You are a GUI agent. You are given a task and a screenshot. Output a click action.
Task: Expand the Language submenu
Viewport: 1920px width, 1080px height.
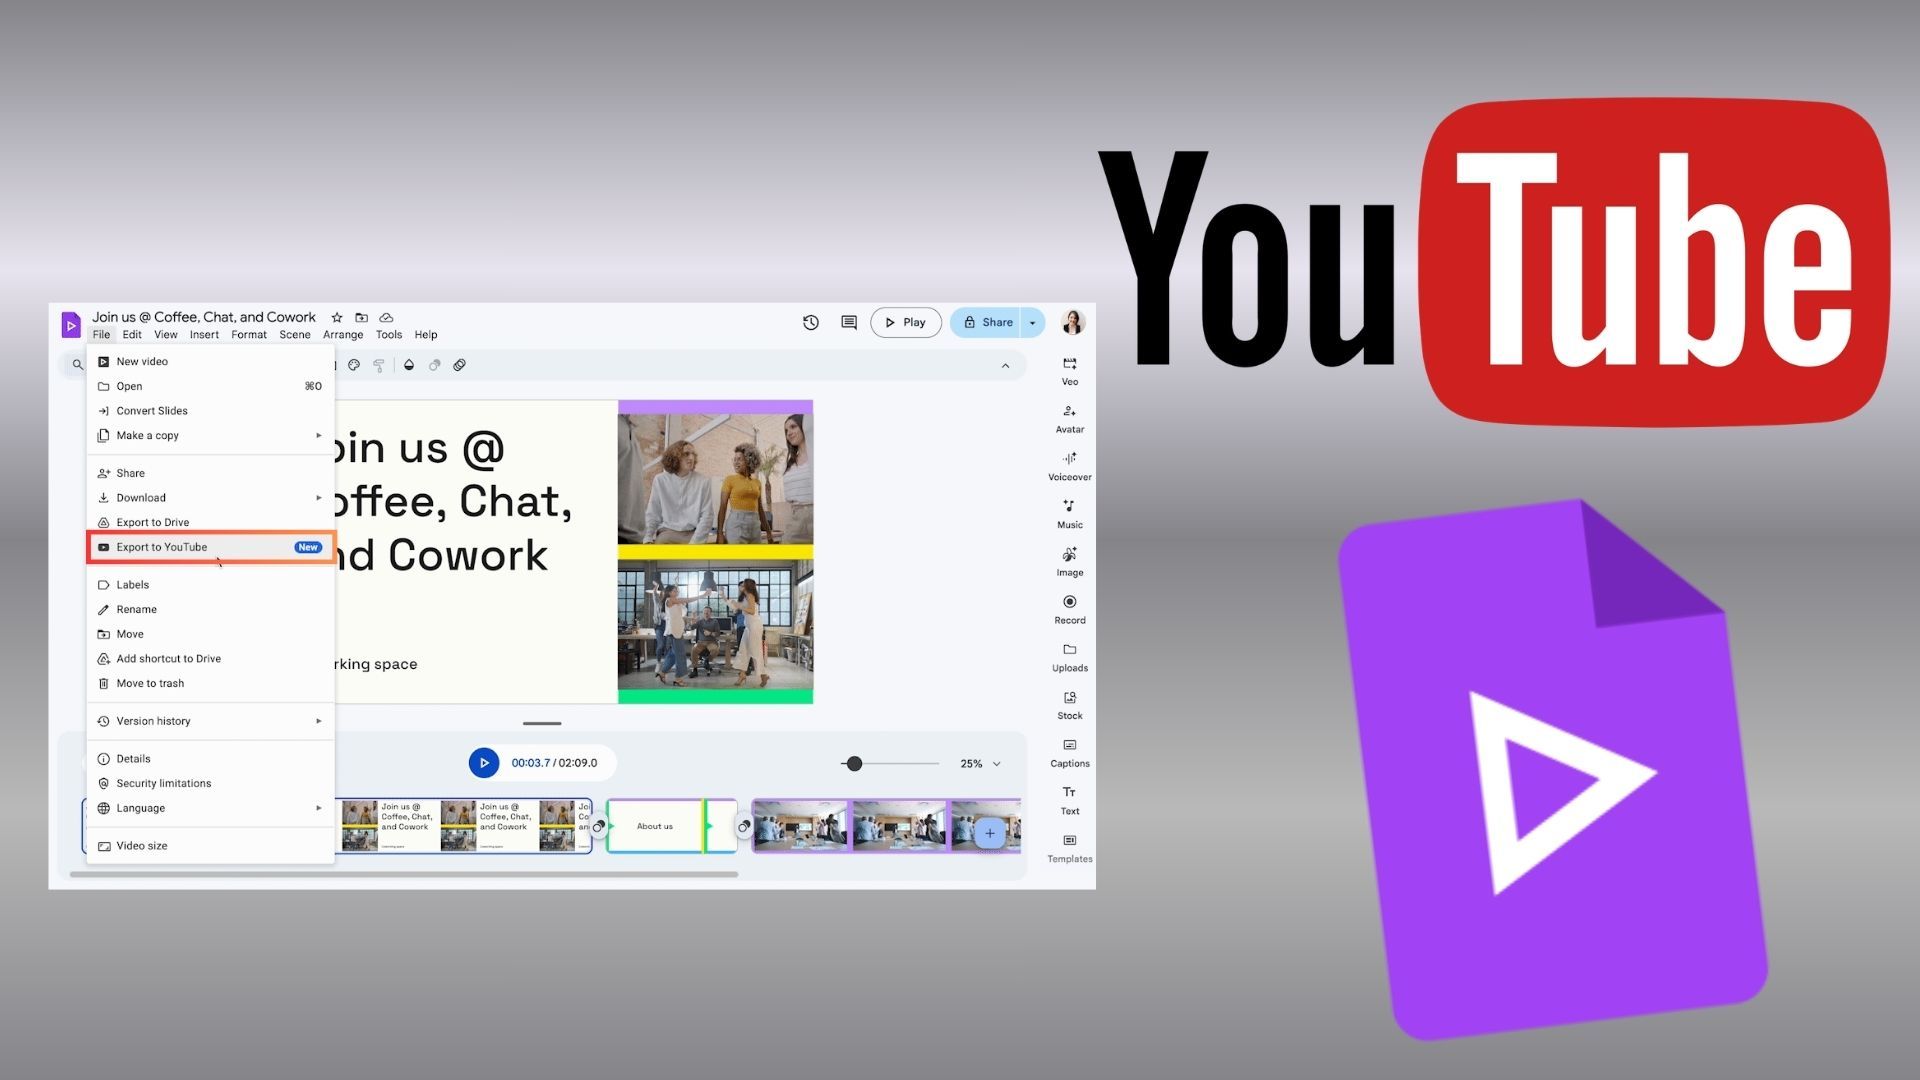click(x=211, y=808)
